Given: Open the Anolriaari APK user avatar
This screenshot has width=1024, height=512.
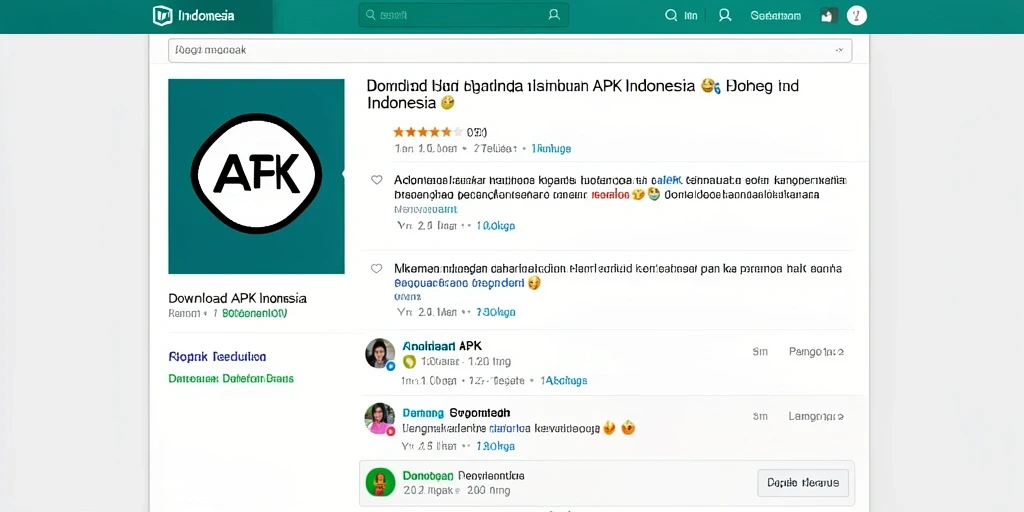Looking at the screenshot, I should pos(380,353).
